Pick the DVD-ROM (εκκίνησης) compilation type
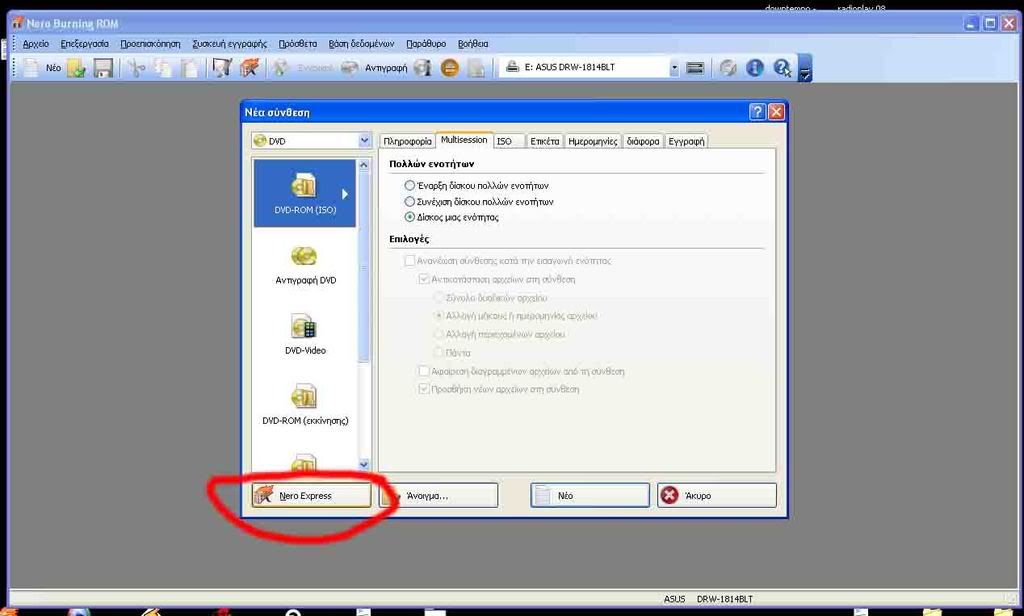Screen dimensions: 1024x616 pyautogui.click(x=305, y=405)
